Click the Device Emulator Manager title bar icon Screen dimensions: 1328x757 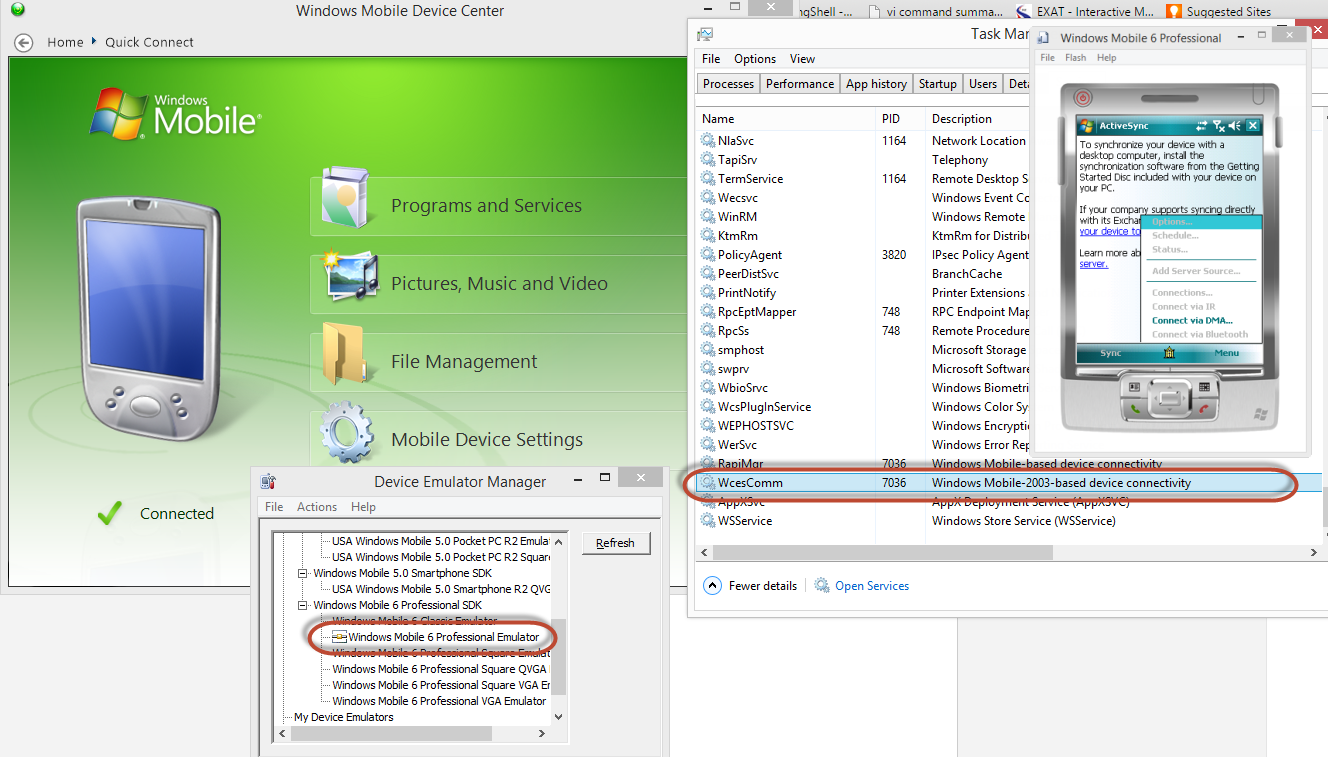(267, 481)
